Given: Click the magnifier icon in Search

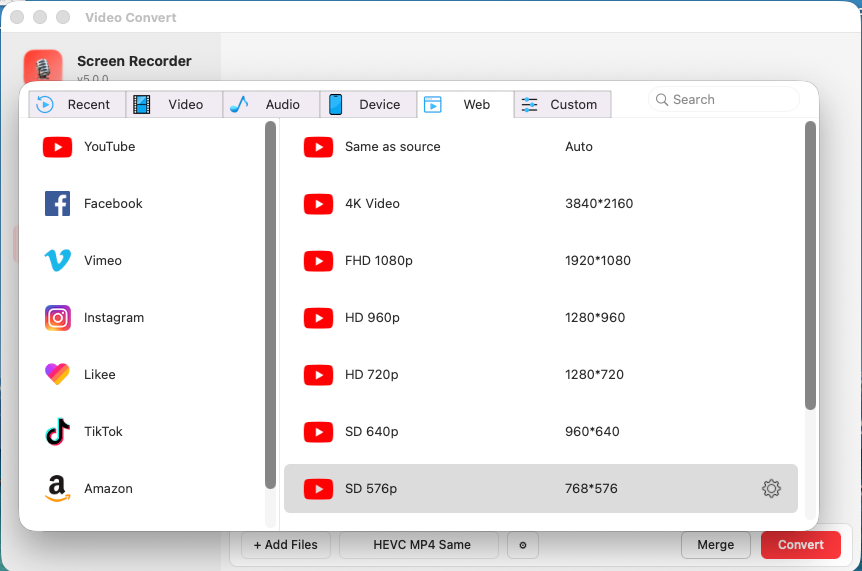Looking at the screenshot, I should (x=662, y=99).
